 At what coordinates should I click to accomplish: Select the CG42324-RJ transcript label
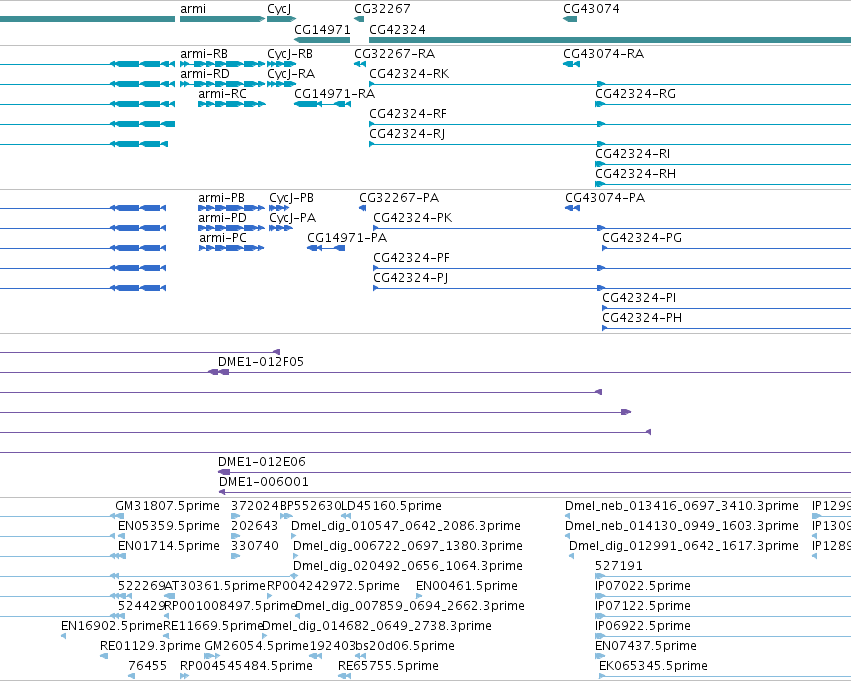point(407,134)
